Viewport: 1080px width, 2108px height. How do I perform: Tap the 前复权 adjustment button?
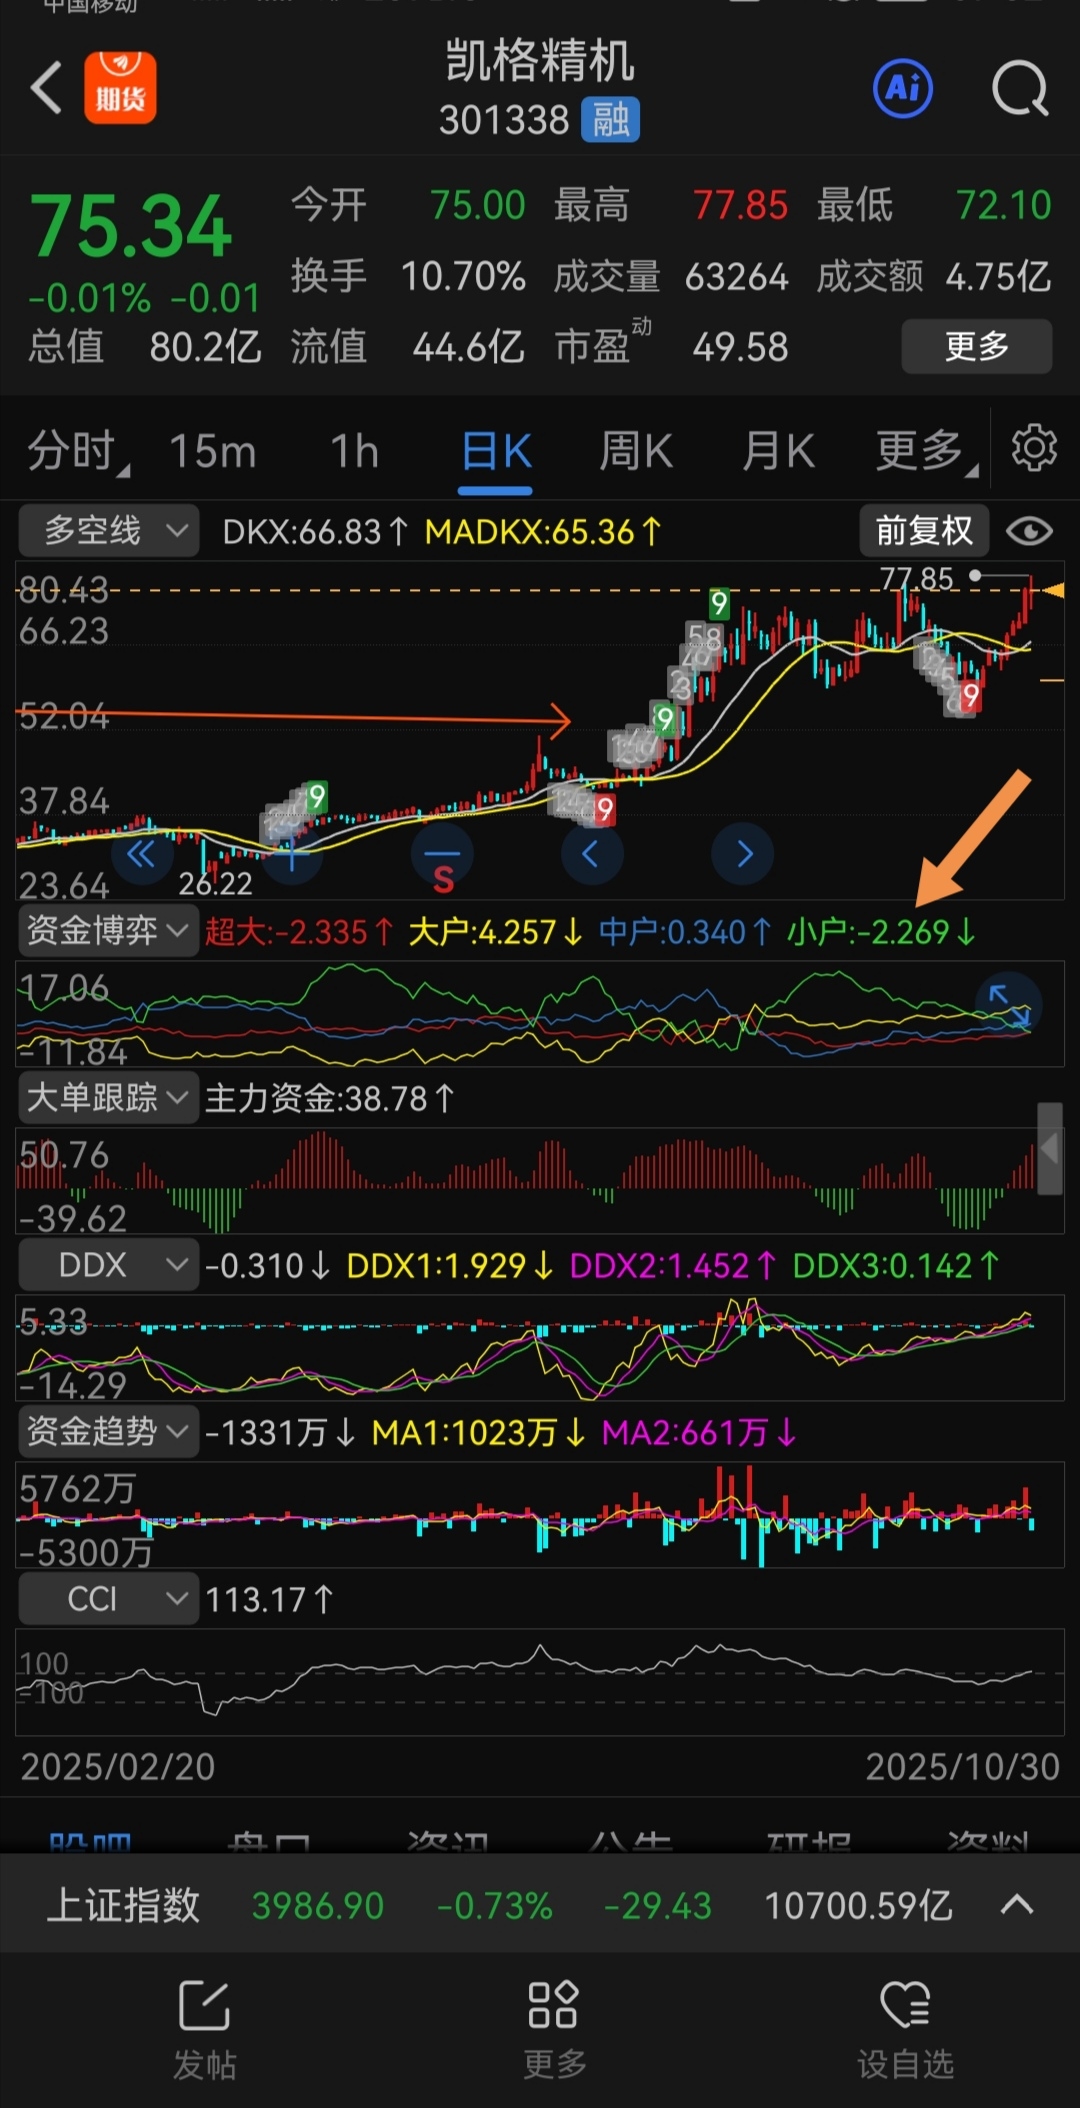(924, 531)
